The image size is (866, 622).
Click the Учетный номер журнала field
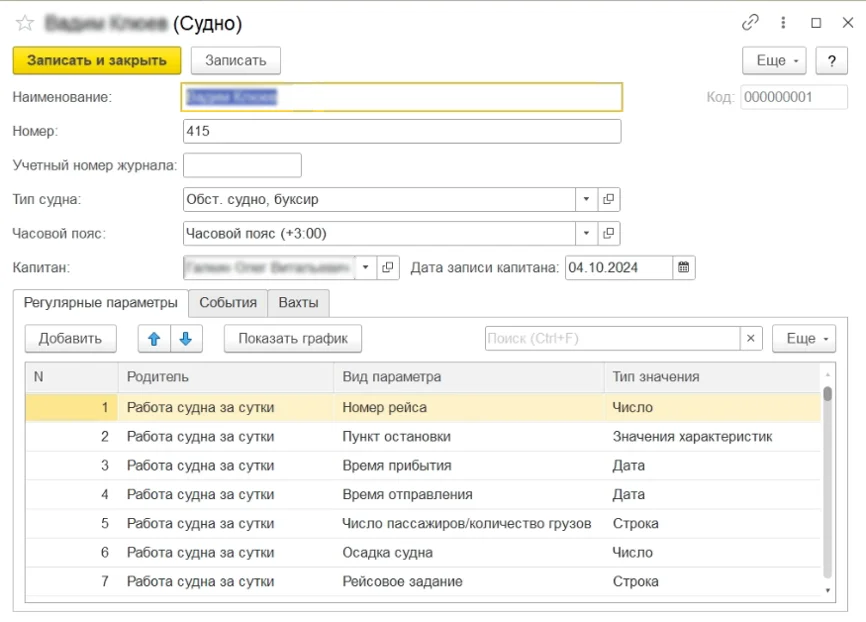[242, 165]
